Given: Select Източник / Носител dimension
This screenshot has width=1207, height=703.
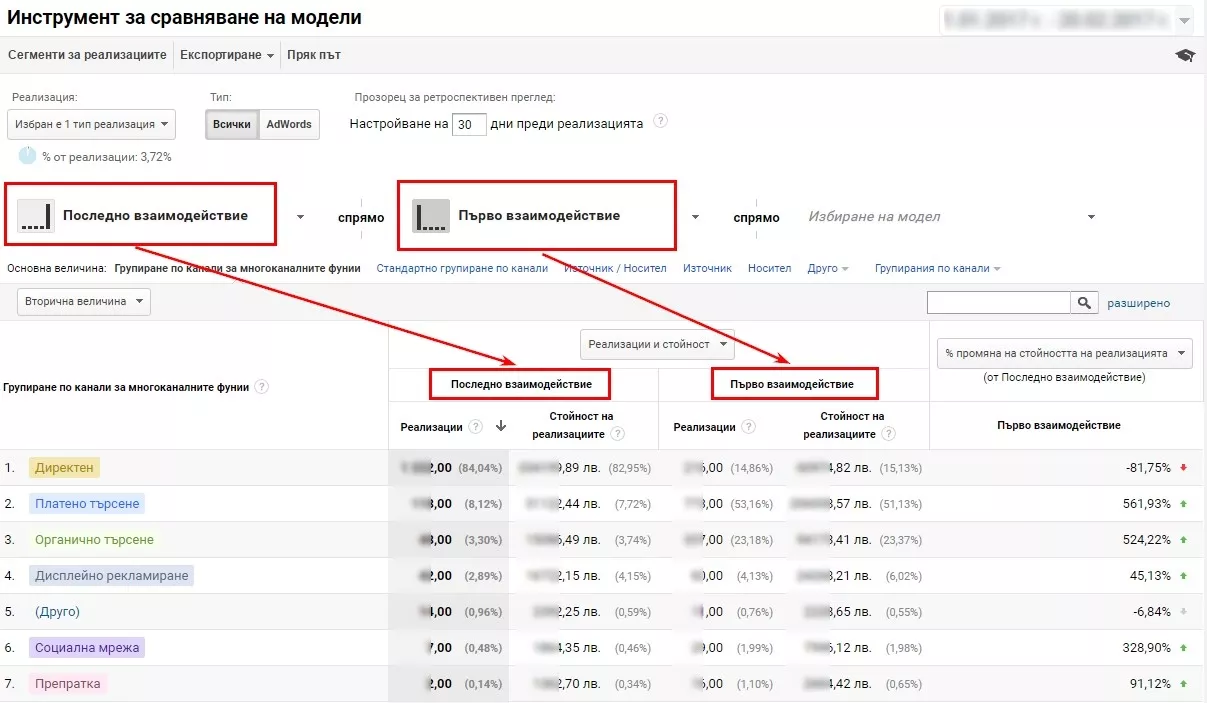Looking at the screenshot, I should click(x=616, y=268).
